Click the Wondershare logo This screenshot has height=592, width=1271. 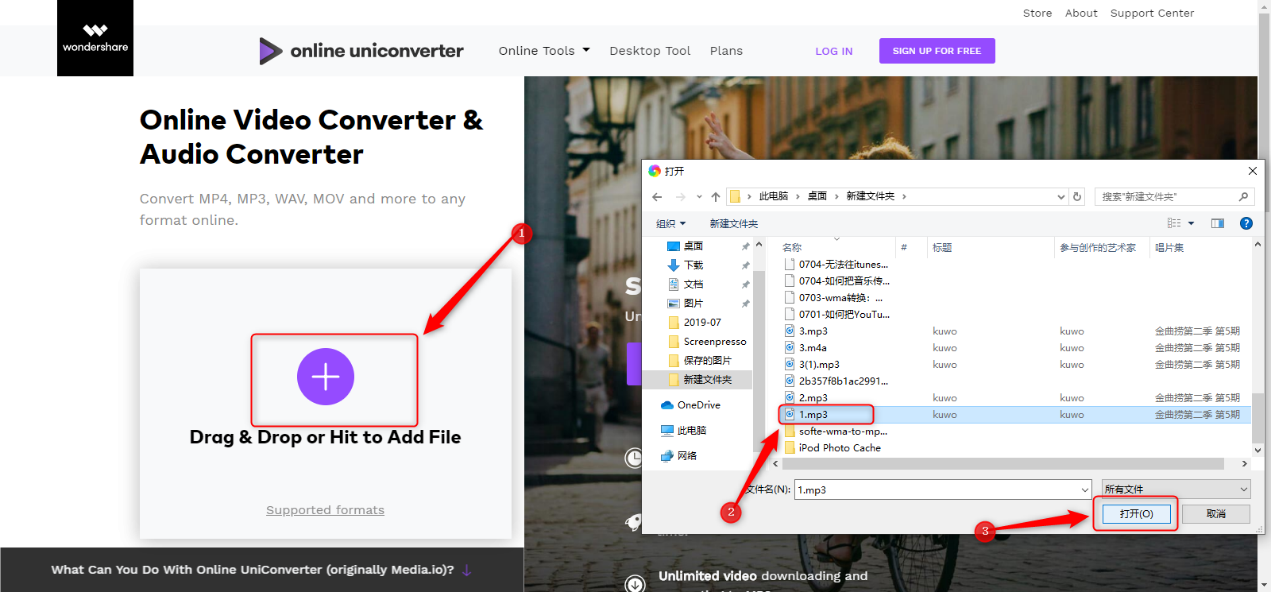[x=95, y=38]
